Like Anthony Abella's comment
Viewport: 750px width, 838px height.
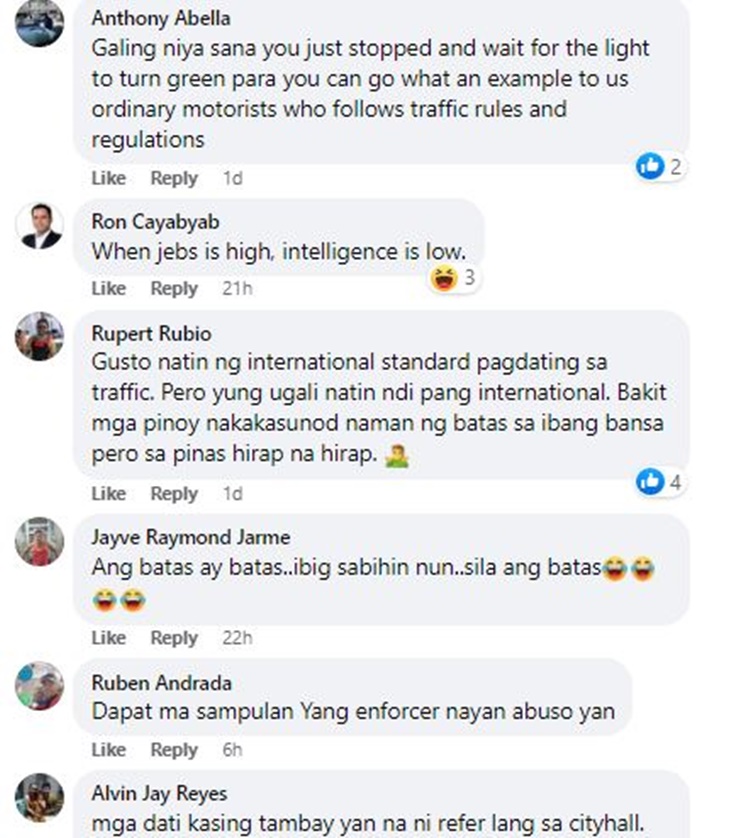click(x=109, y=178)
